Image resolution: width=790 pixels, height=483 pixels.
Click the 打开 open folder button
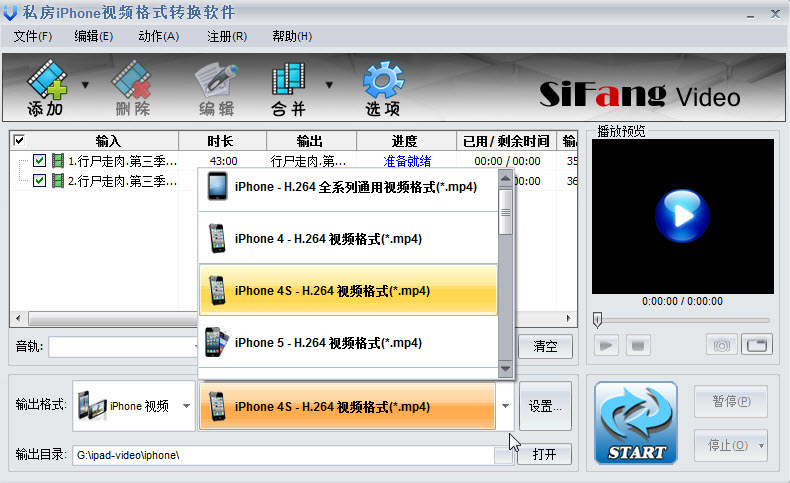(544, 454)
